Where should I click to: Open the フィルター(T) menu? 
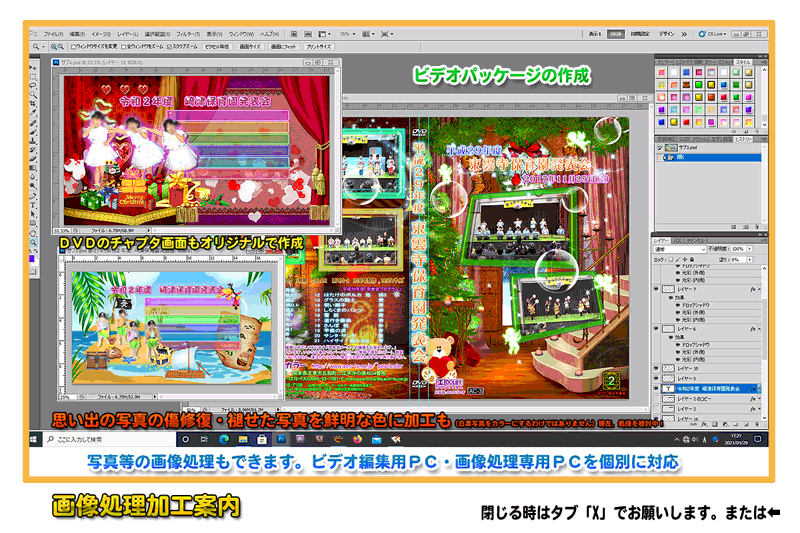point(188,34)
